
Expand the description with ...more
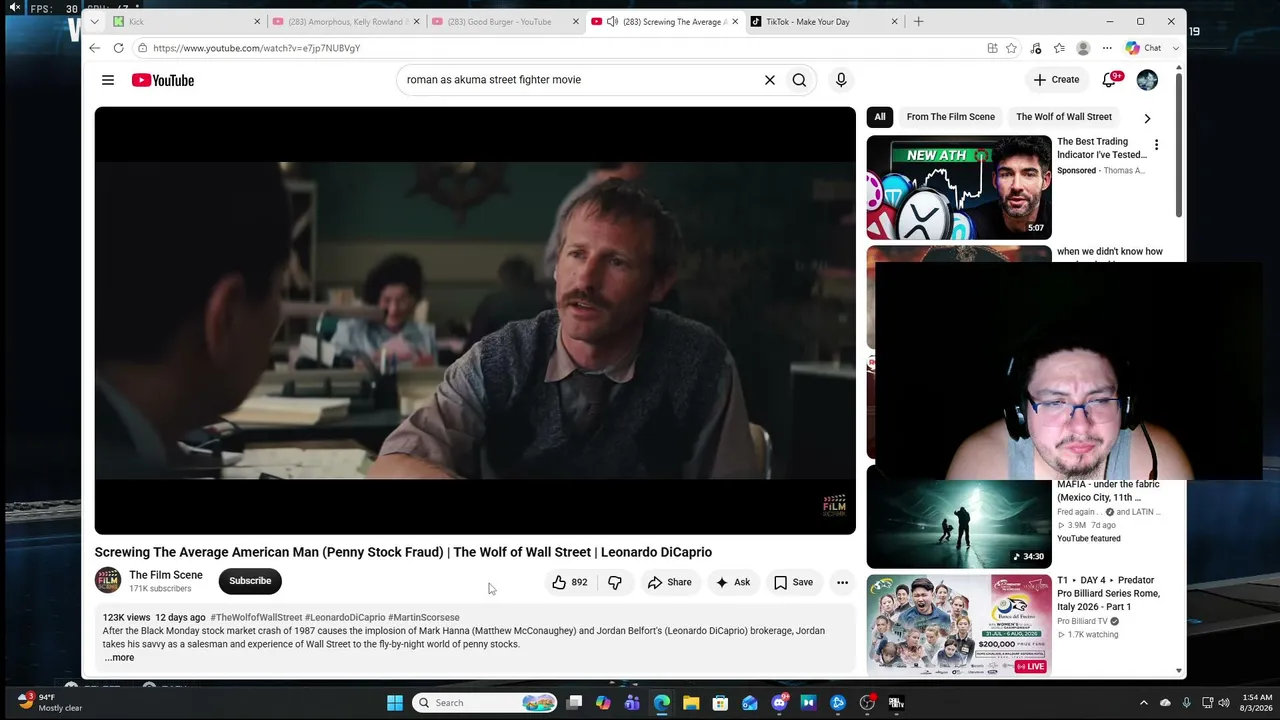click(x=119, y=657)
